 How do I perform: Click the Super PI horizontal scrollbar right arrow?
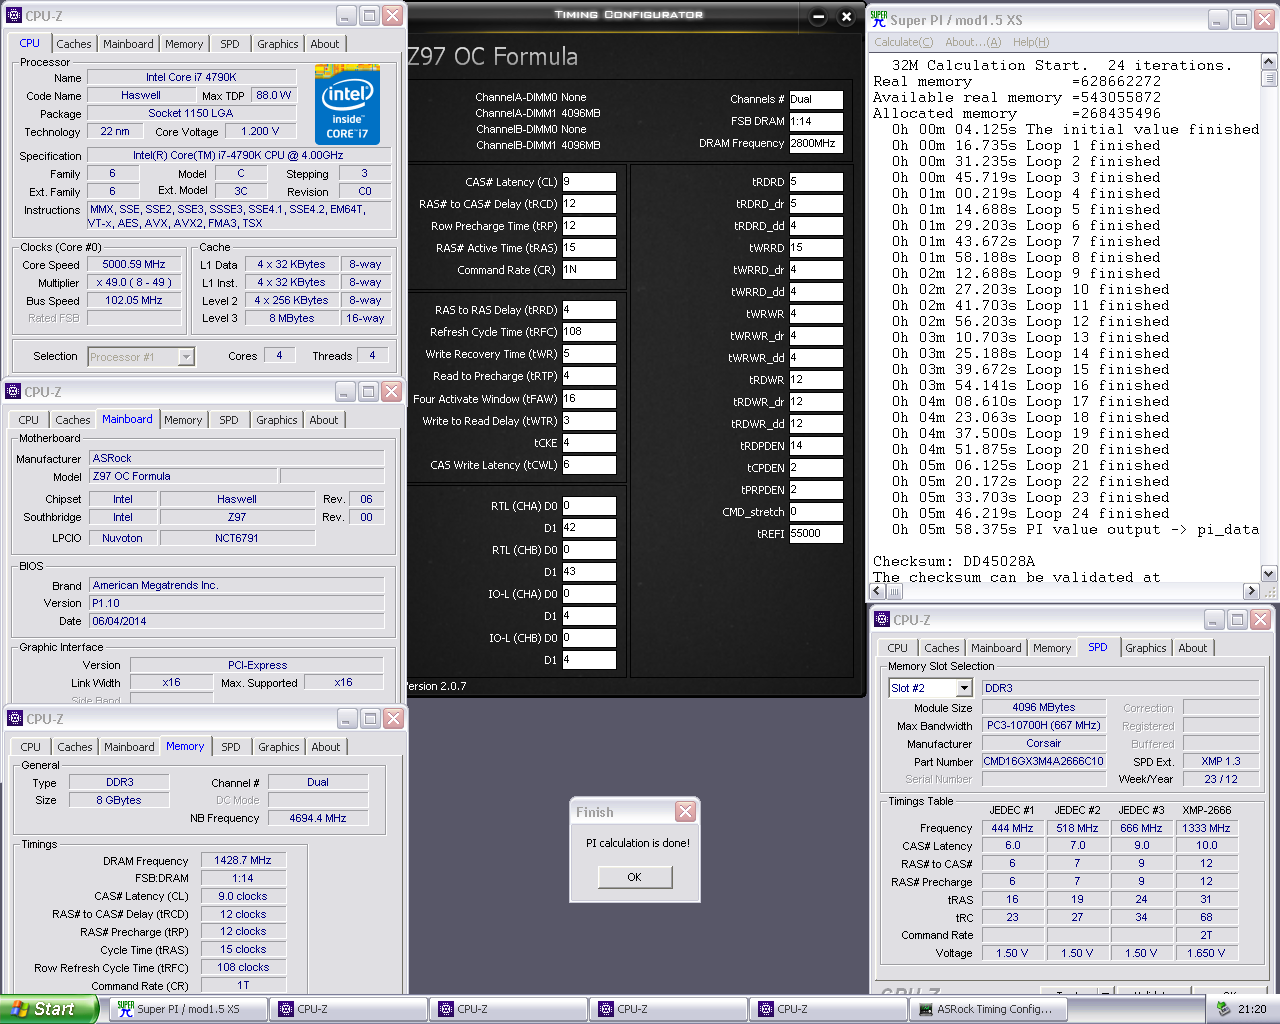pyautogui.click(x=1251, y=591)
